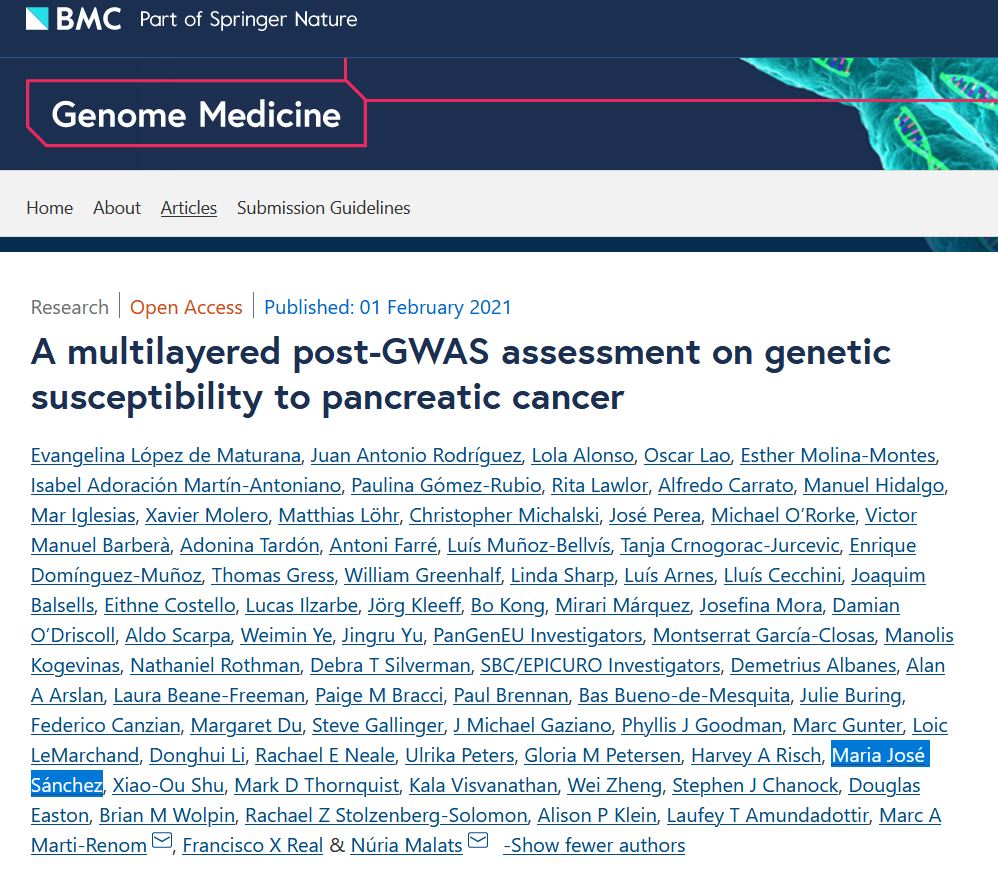Open the About menu item
Viewport: 998px width, 876px height.
point(117,208)
